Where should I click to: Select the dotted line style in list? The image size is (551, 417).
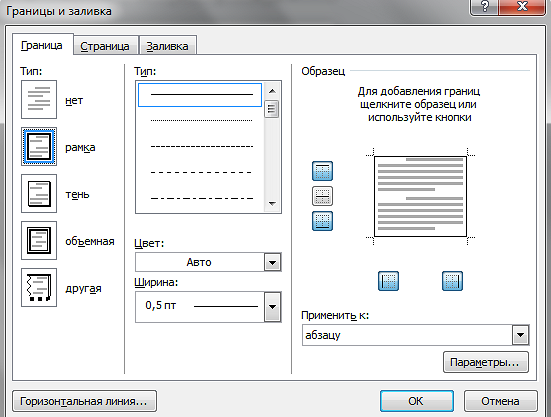[201, 120]
